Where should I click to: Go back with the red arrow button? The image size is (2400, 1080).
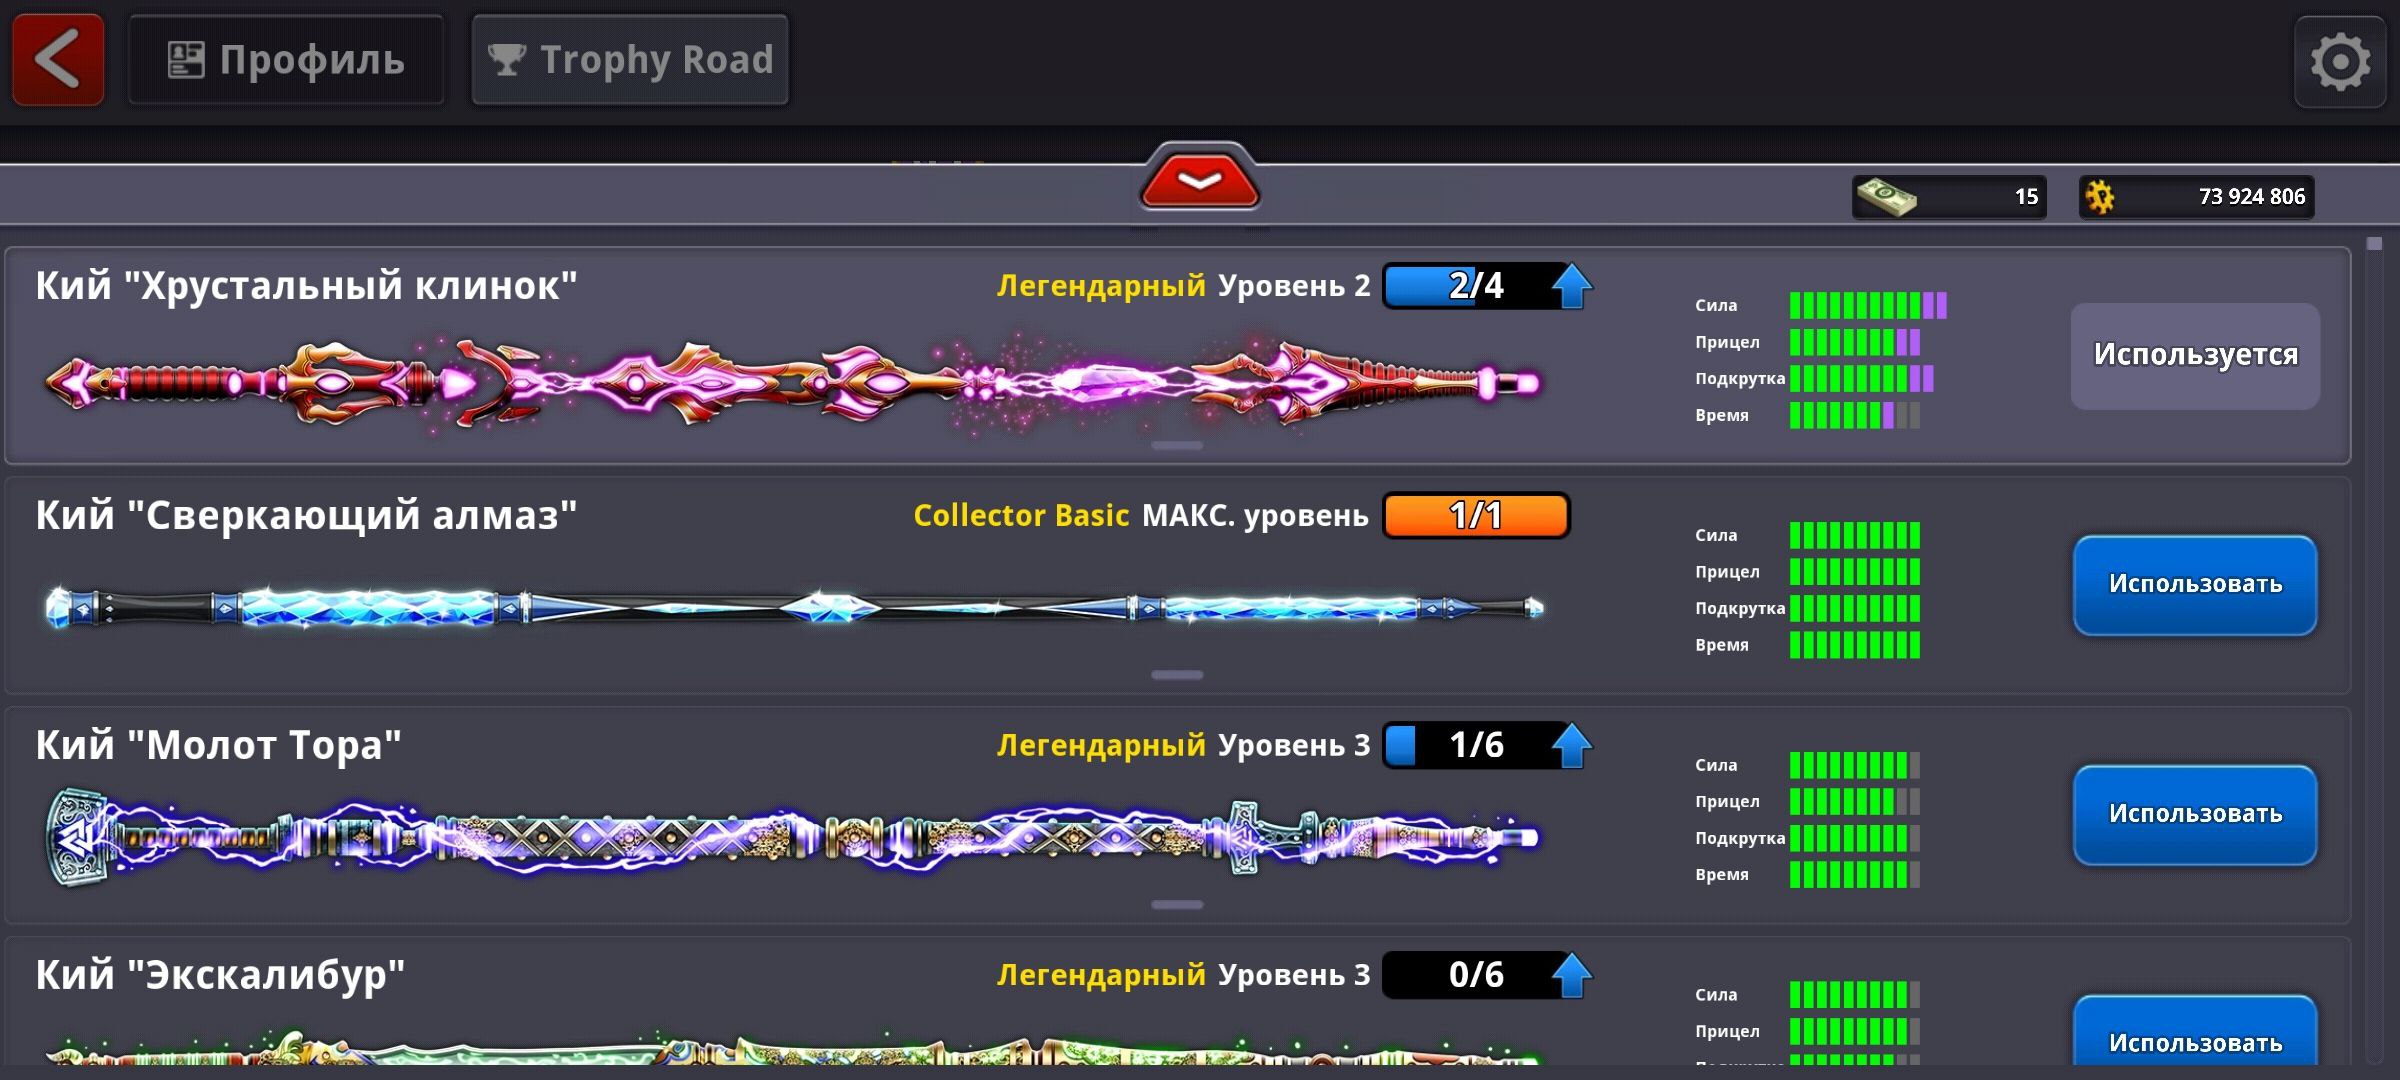58,59
